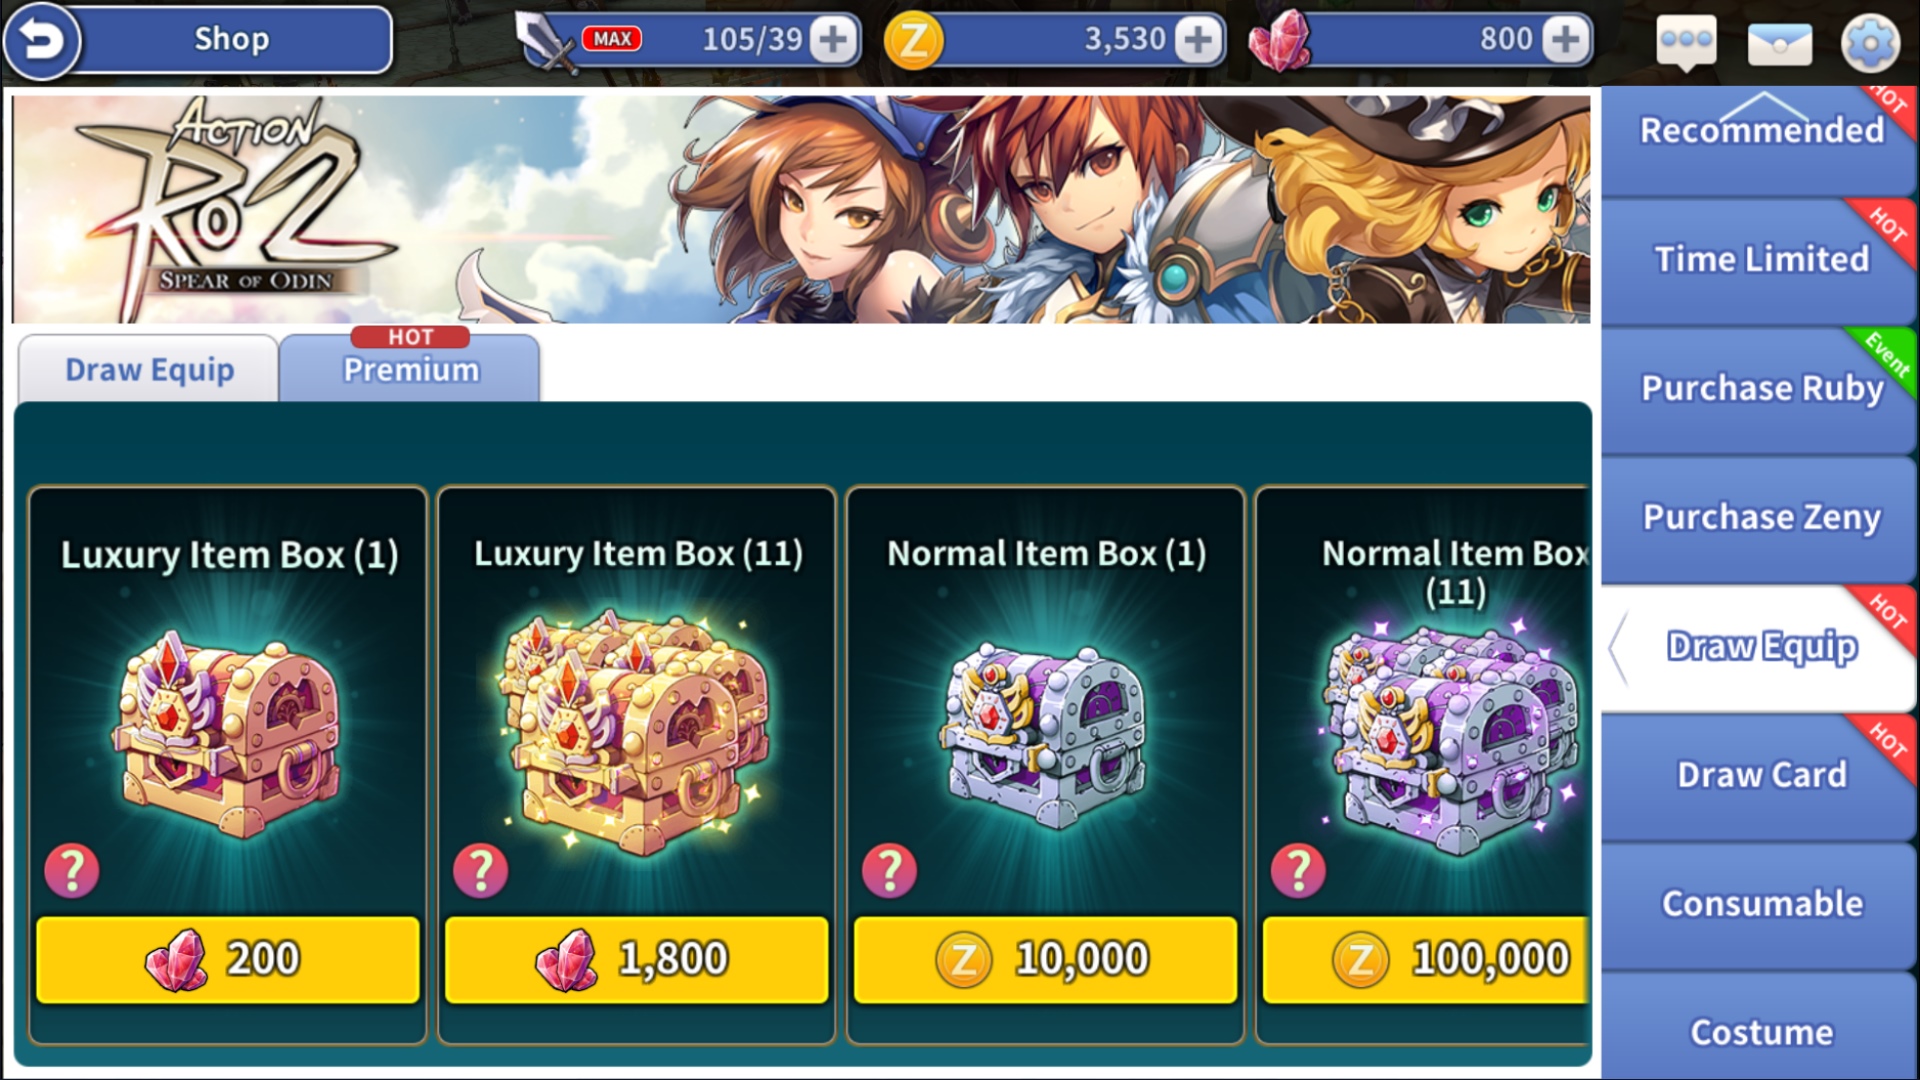The width and height of the screenshot is (1920, 1080).
Task: Buy Luxury Item Box (11) for 1,800 rubies
Action: pyautogui.click(x=636, y=959)
